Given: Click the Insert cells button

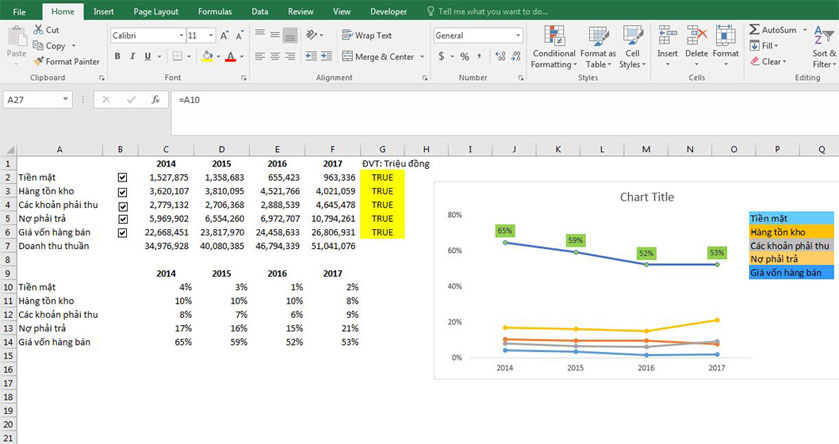Looking at the screenshot, I should pos(667,45).
